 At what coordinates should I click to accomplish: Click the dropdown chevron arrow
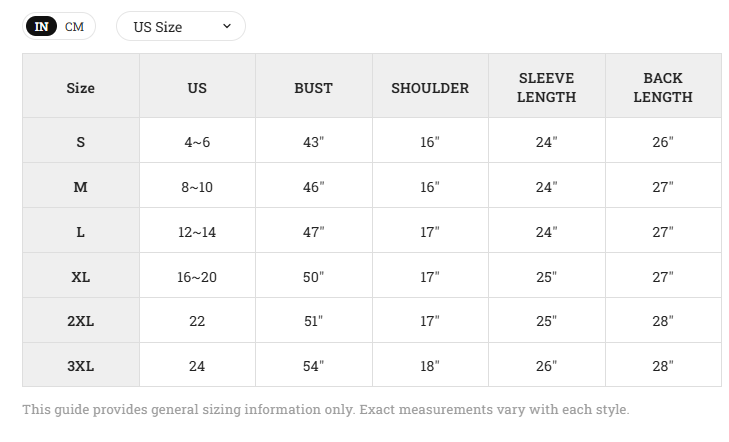click(x=227, y=26)
